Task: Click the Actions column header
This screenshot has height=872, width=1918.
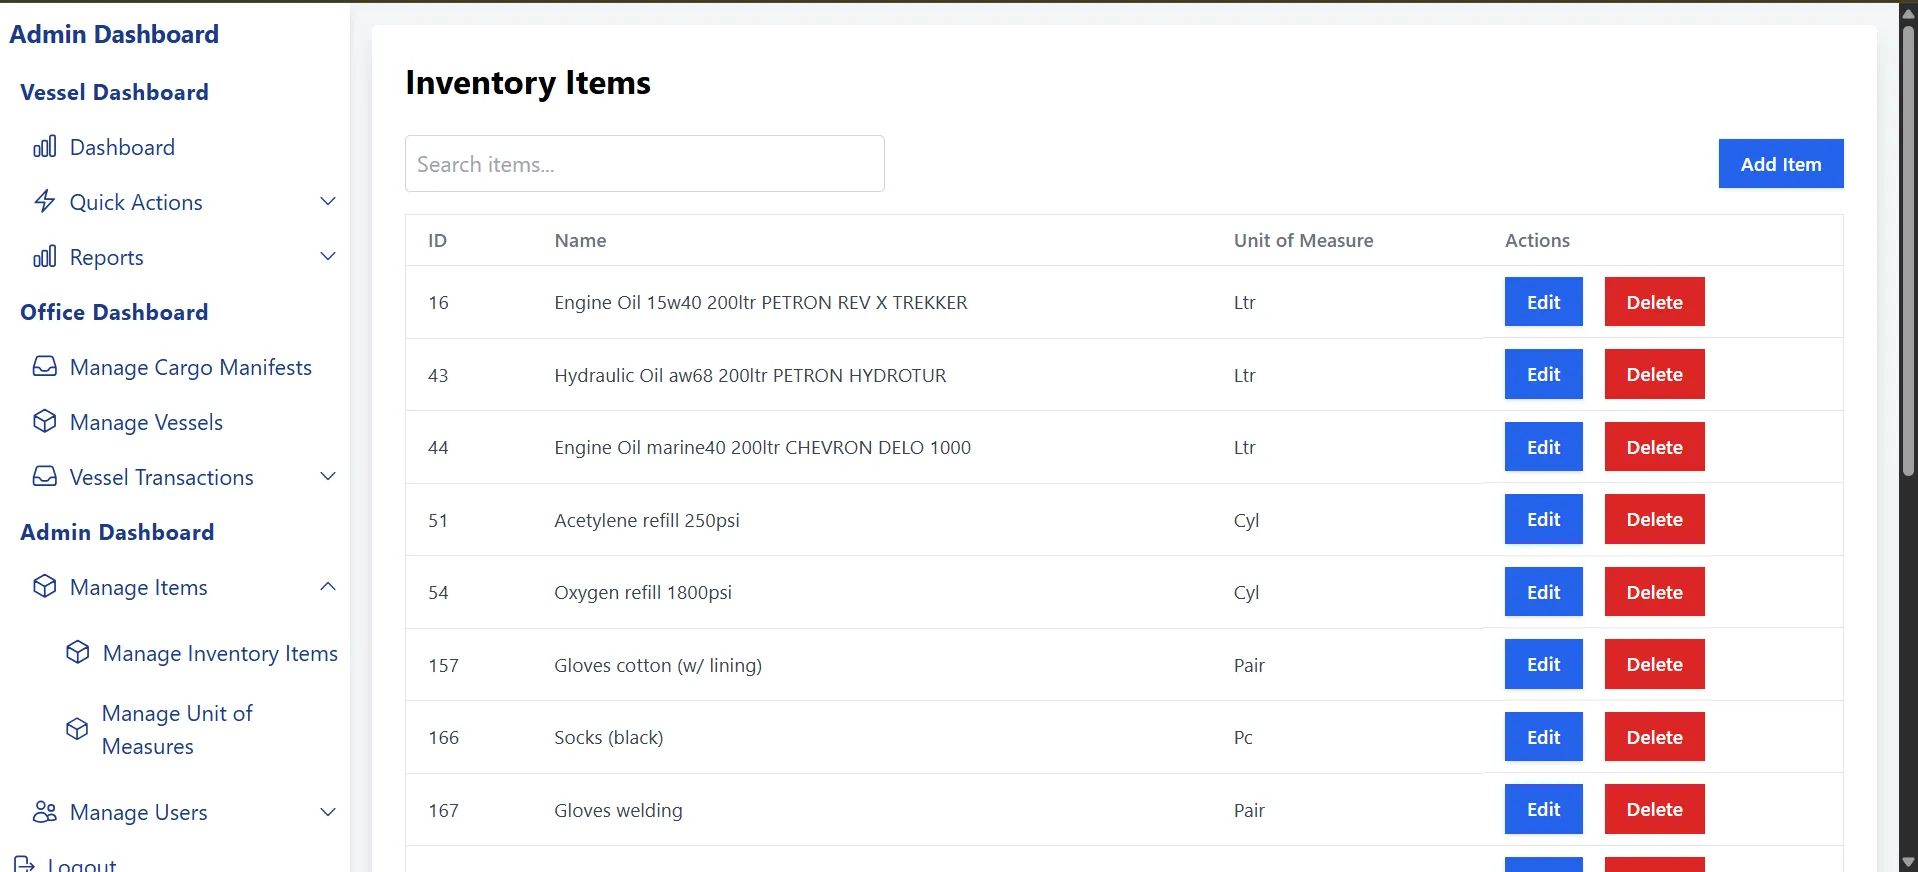Action: point(1537,240)
